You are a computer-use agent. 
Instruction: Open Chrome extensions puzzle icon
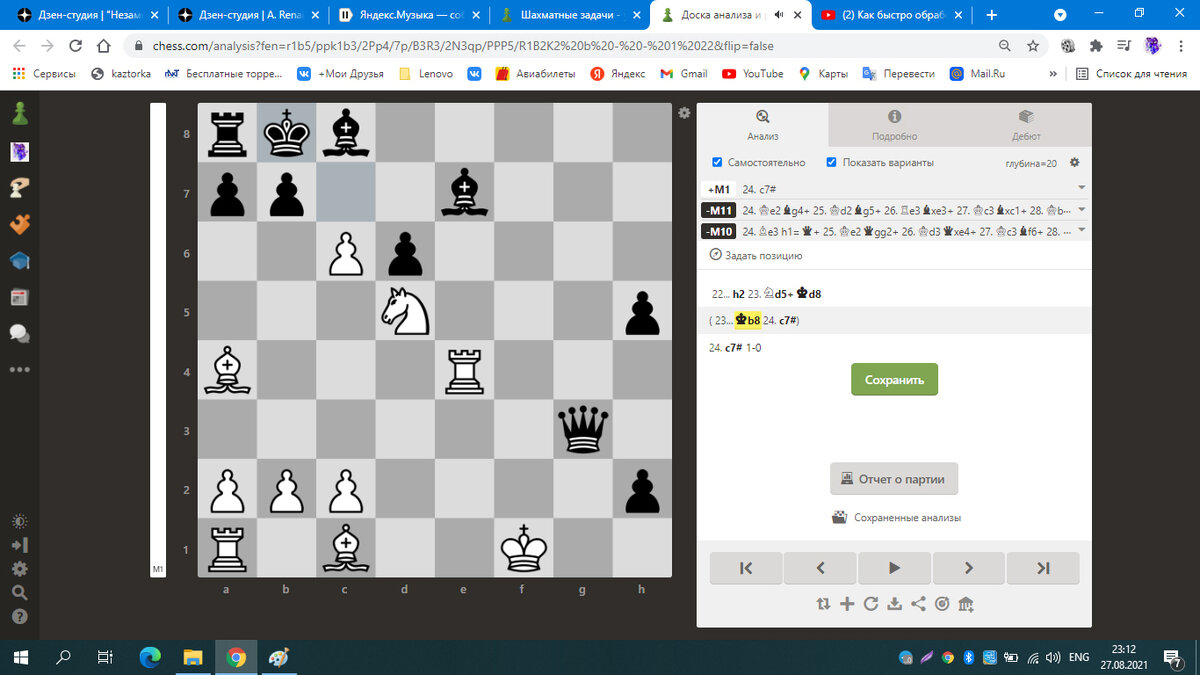click(x=1096, y=46)
